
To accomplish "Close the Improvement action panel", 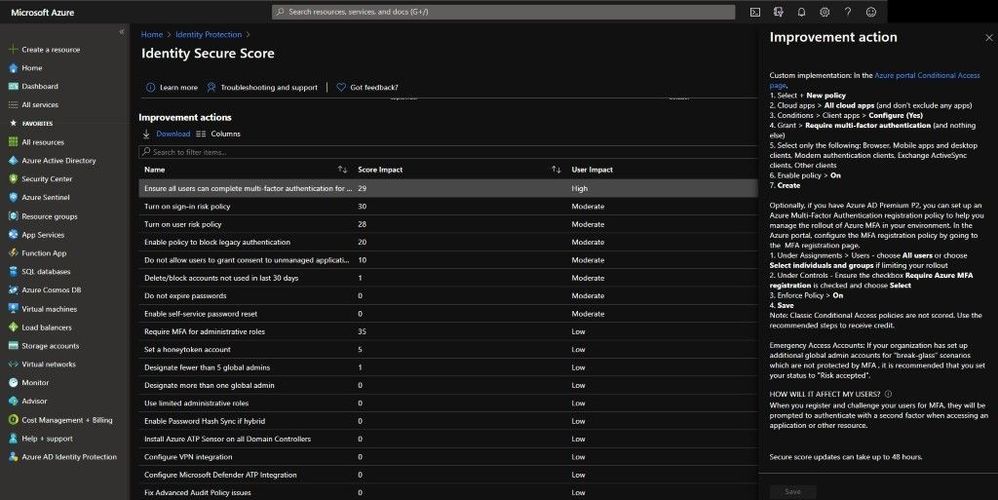I will [988, 38].
